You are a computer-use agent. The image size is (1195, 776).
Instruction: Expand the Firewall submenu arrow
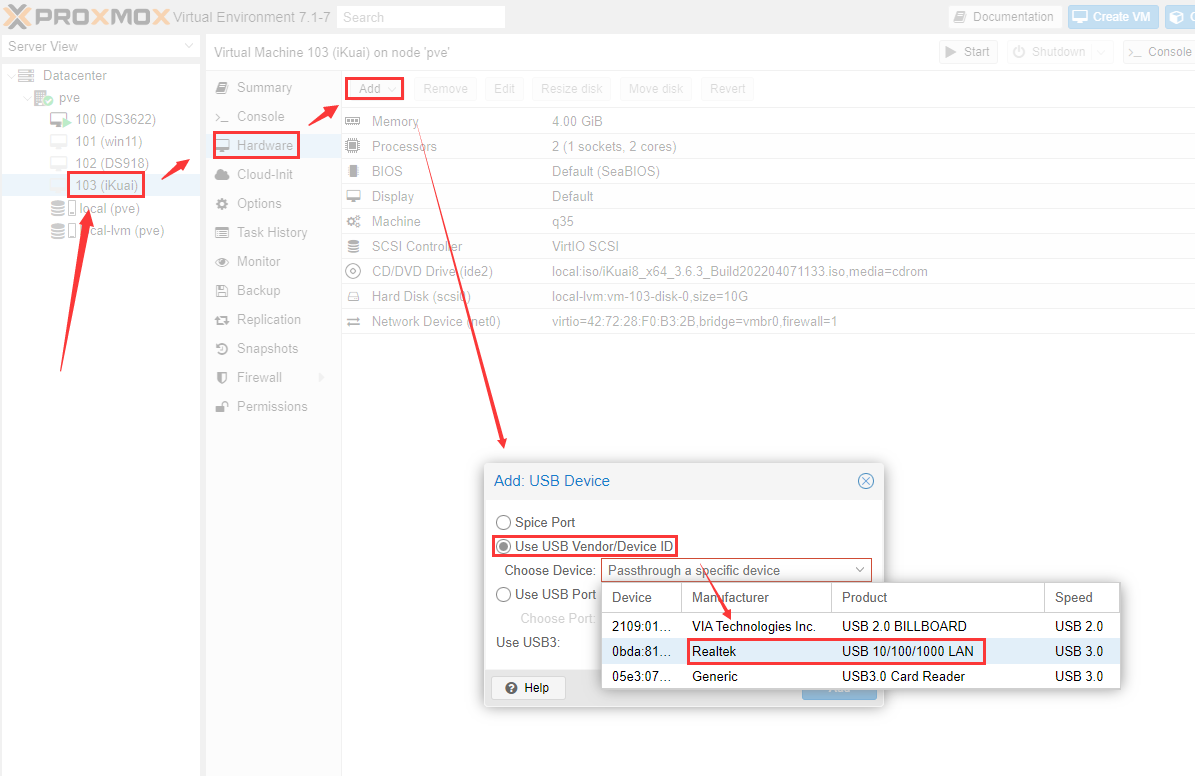pyautogui.click(x=321, y=377)
